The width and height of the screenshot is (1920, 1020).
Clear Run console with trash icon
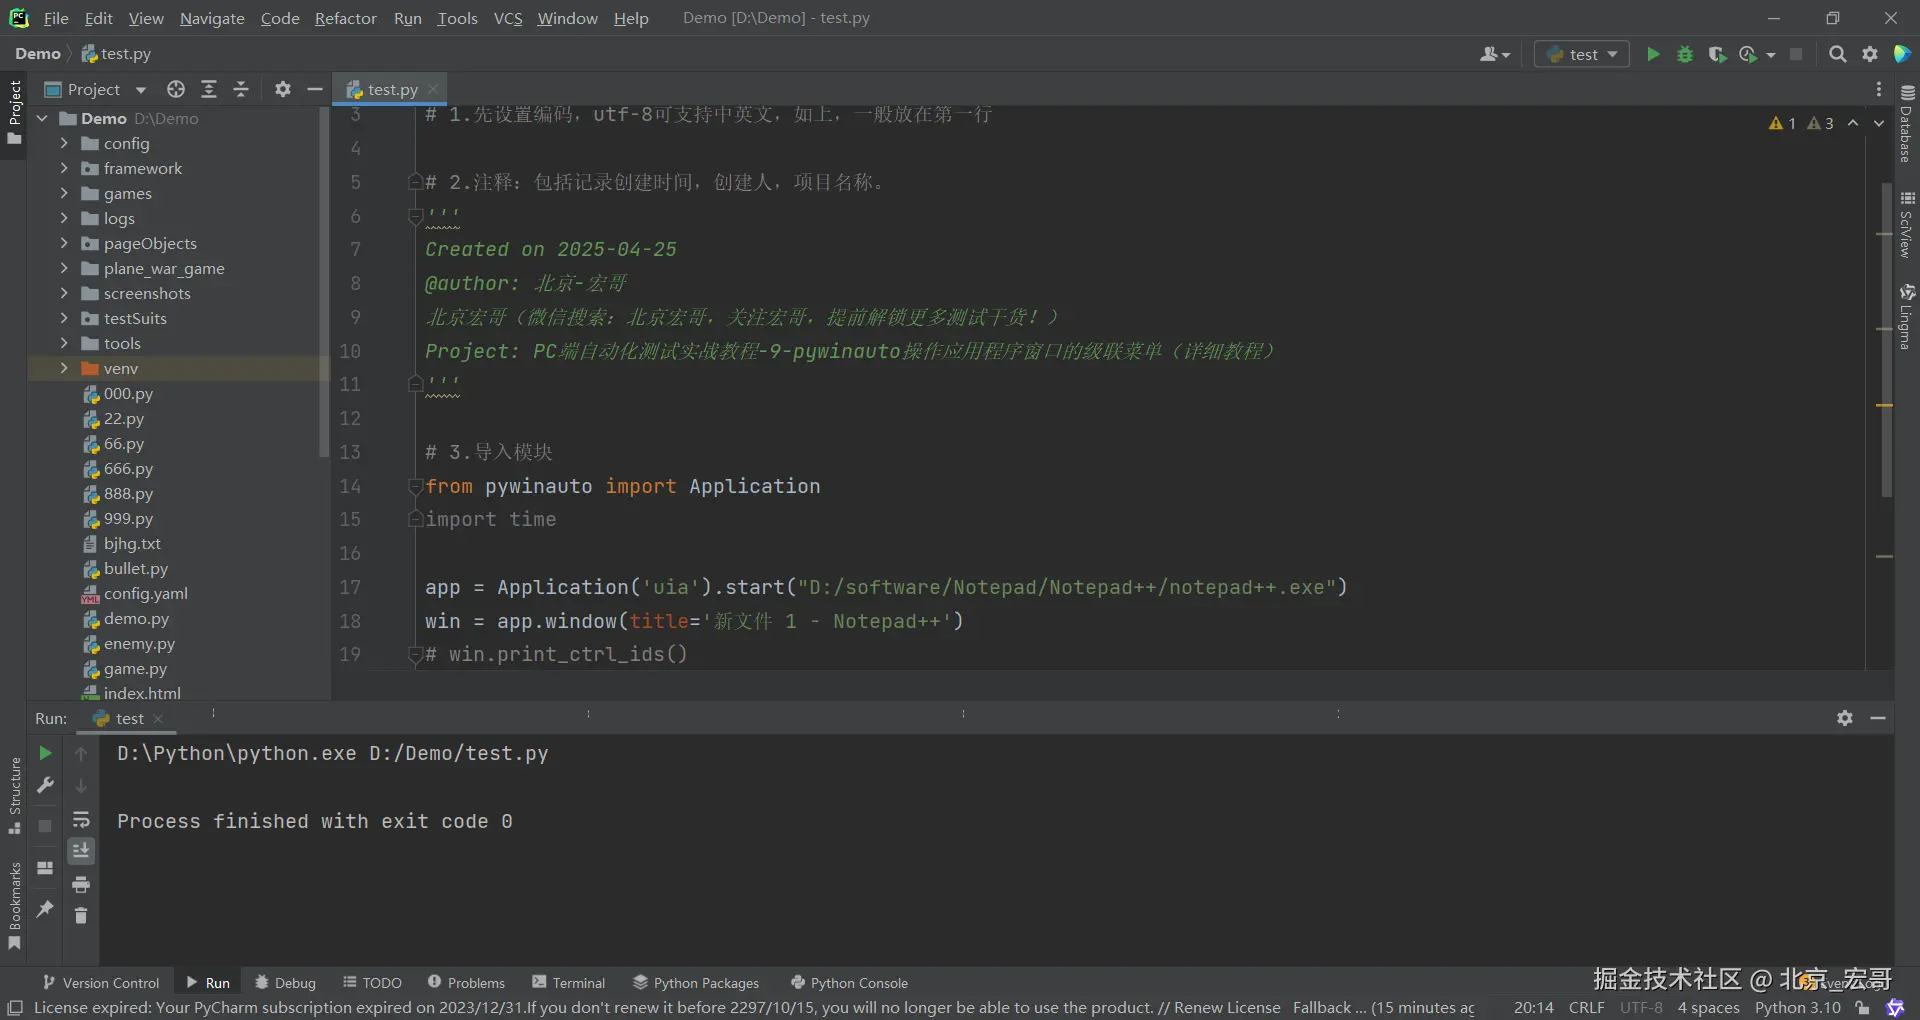(x=81, y=915)
